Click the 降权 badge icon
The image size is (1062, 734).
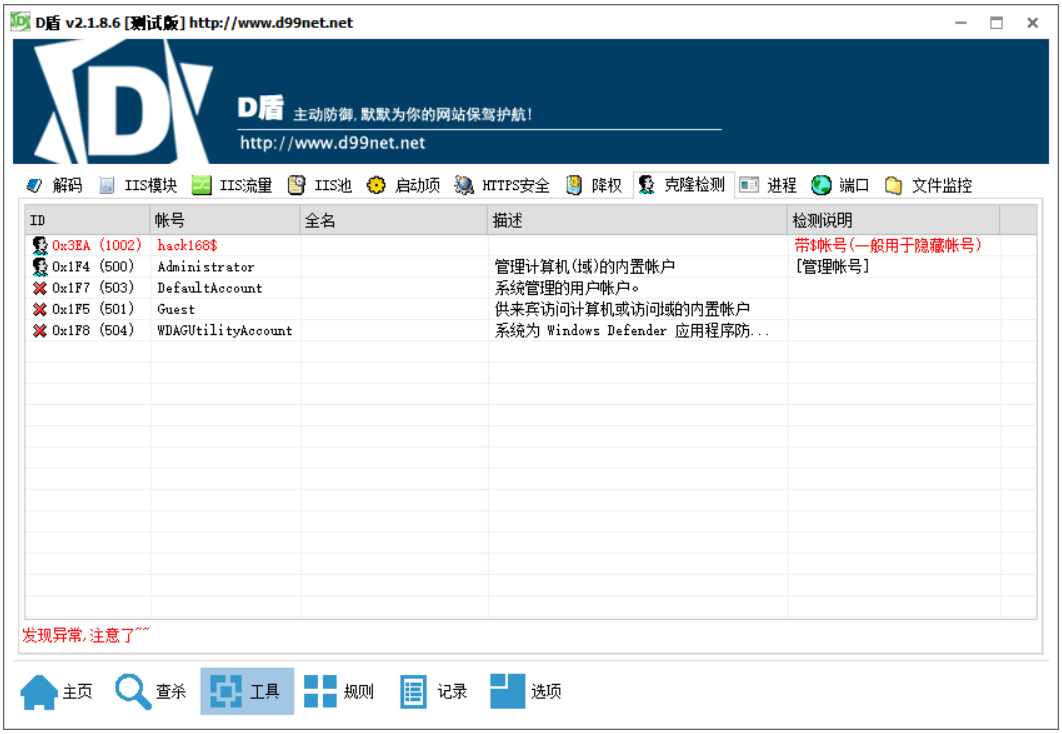[x=574, y=185]
